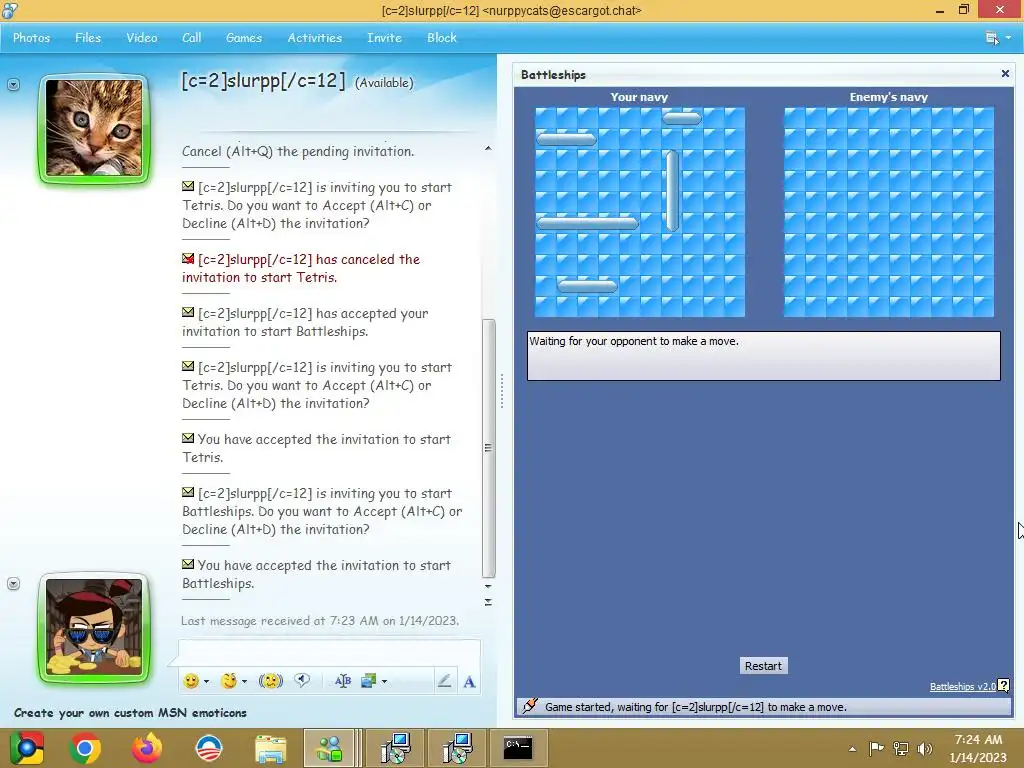This screenshot has height=768, width=1024.
Task: Click the chat scrollbar up arrow
Action: (x=488, y=149)
